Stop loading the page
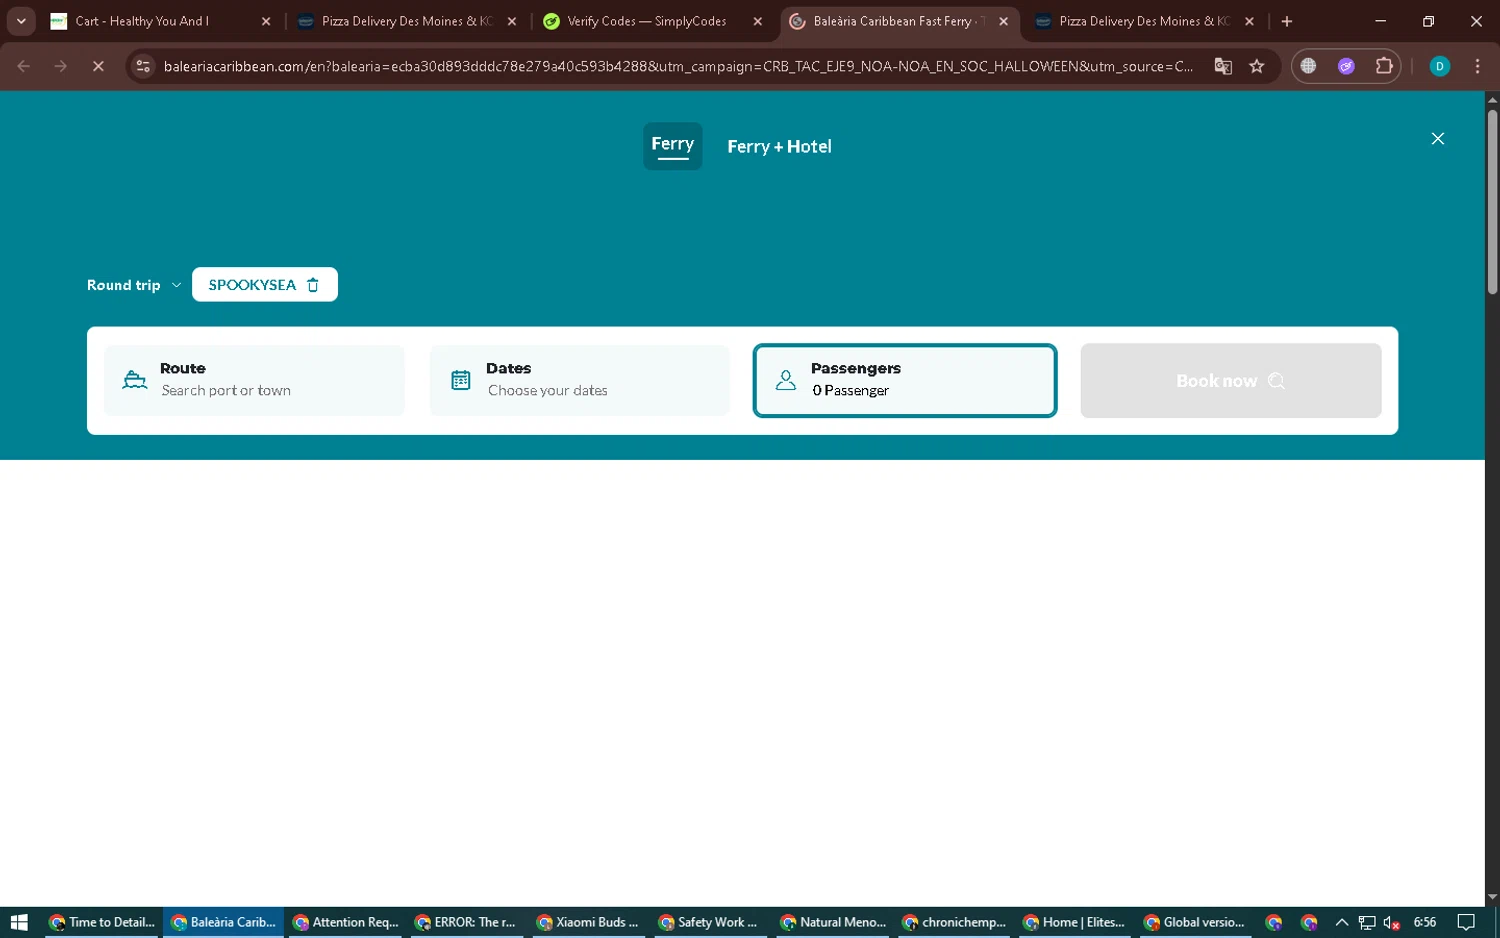The height and width of the screenshot is (938, 1500). point(98,66)
